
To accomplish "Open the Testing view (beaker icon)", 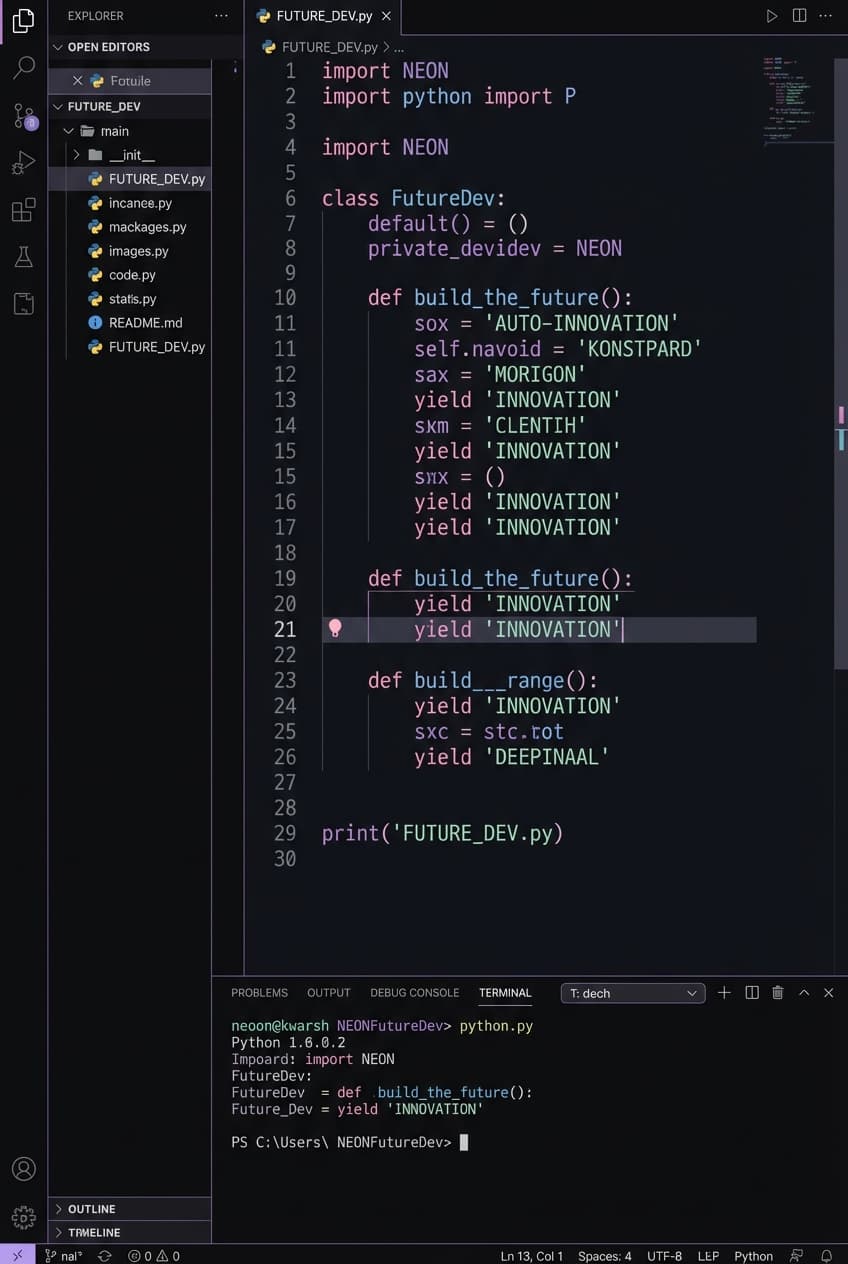I will [22, 257].
